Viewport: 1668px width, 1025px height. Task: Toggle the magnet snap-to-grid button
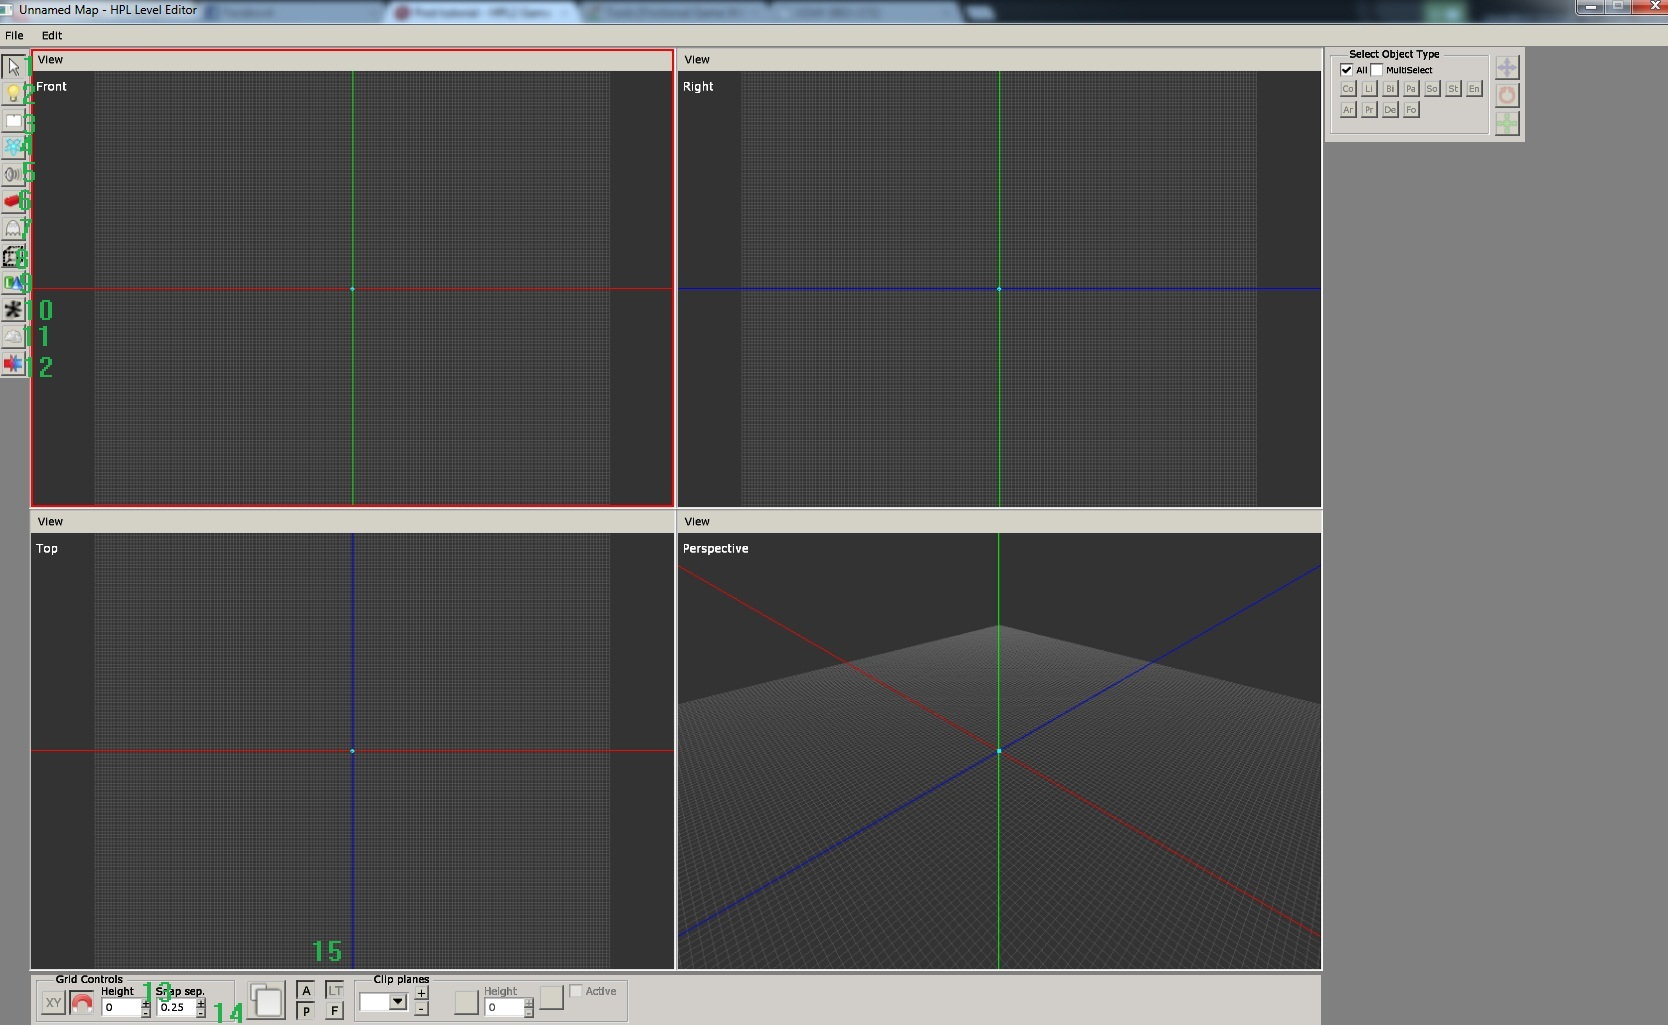tap(82, 1002)
